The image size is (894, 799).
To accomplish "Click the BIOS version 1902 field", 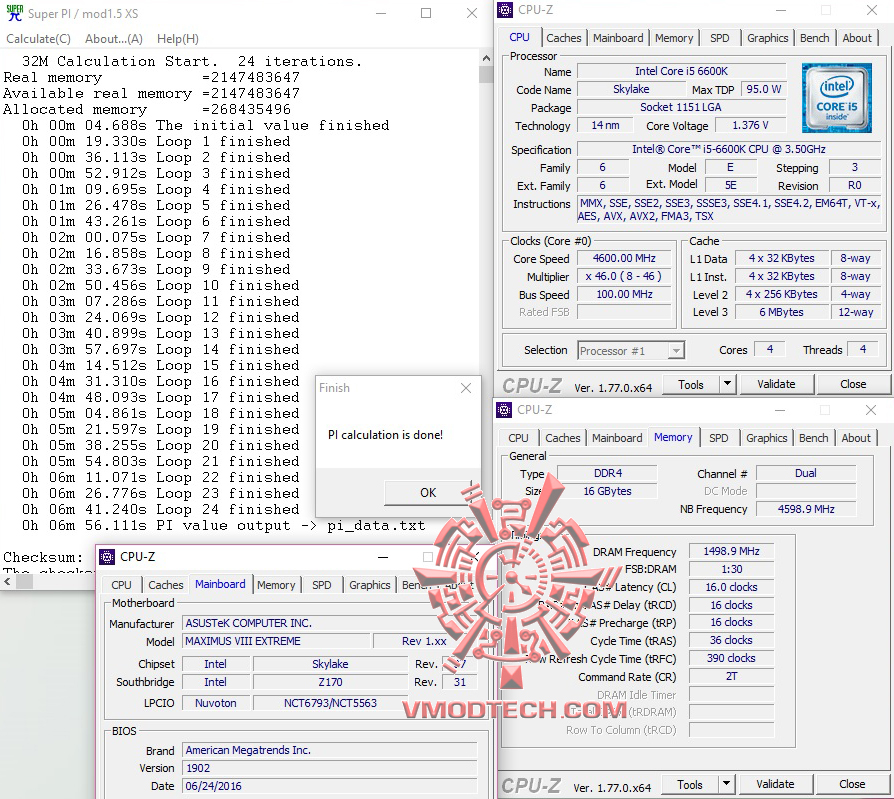I will tap(330, 768).
